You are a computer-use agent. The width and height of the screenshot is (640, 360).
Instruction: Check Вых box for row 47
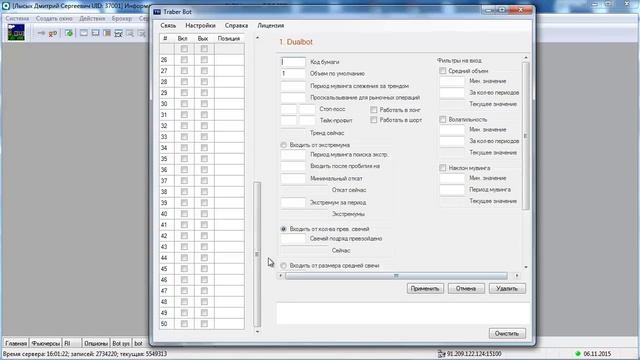[204, 291]
